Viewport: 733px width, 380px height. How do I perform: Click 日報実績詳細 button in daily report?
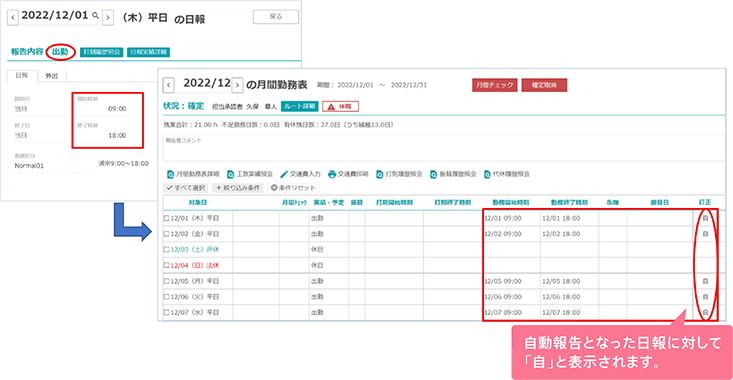coord(148,52)
